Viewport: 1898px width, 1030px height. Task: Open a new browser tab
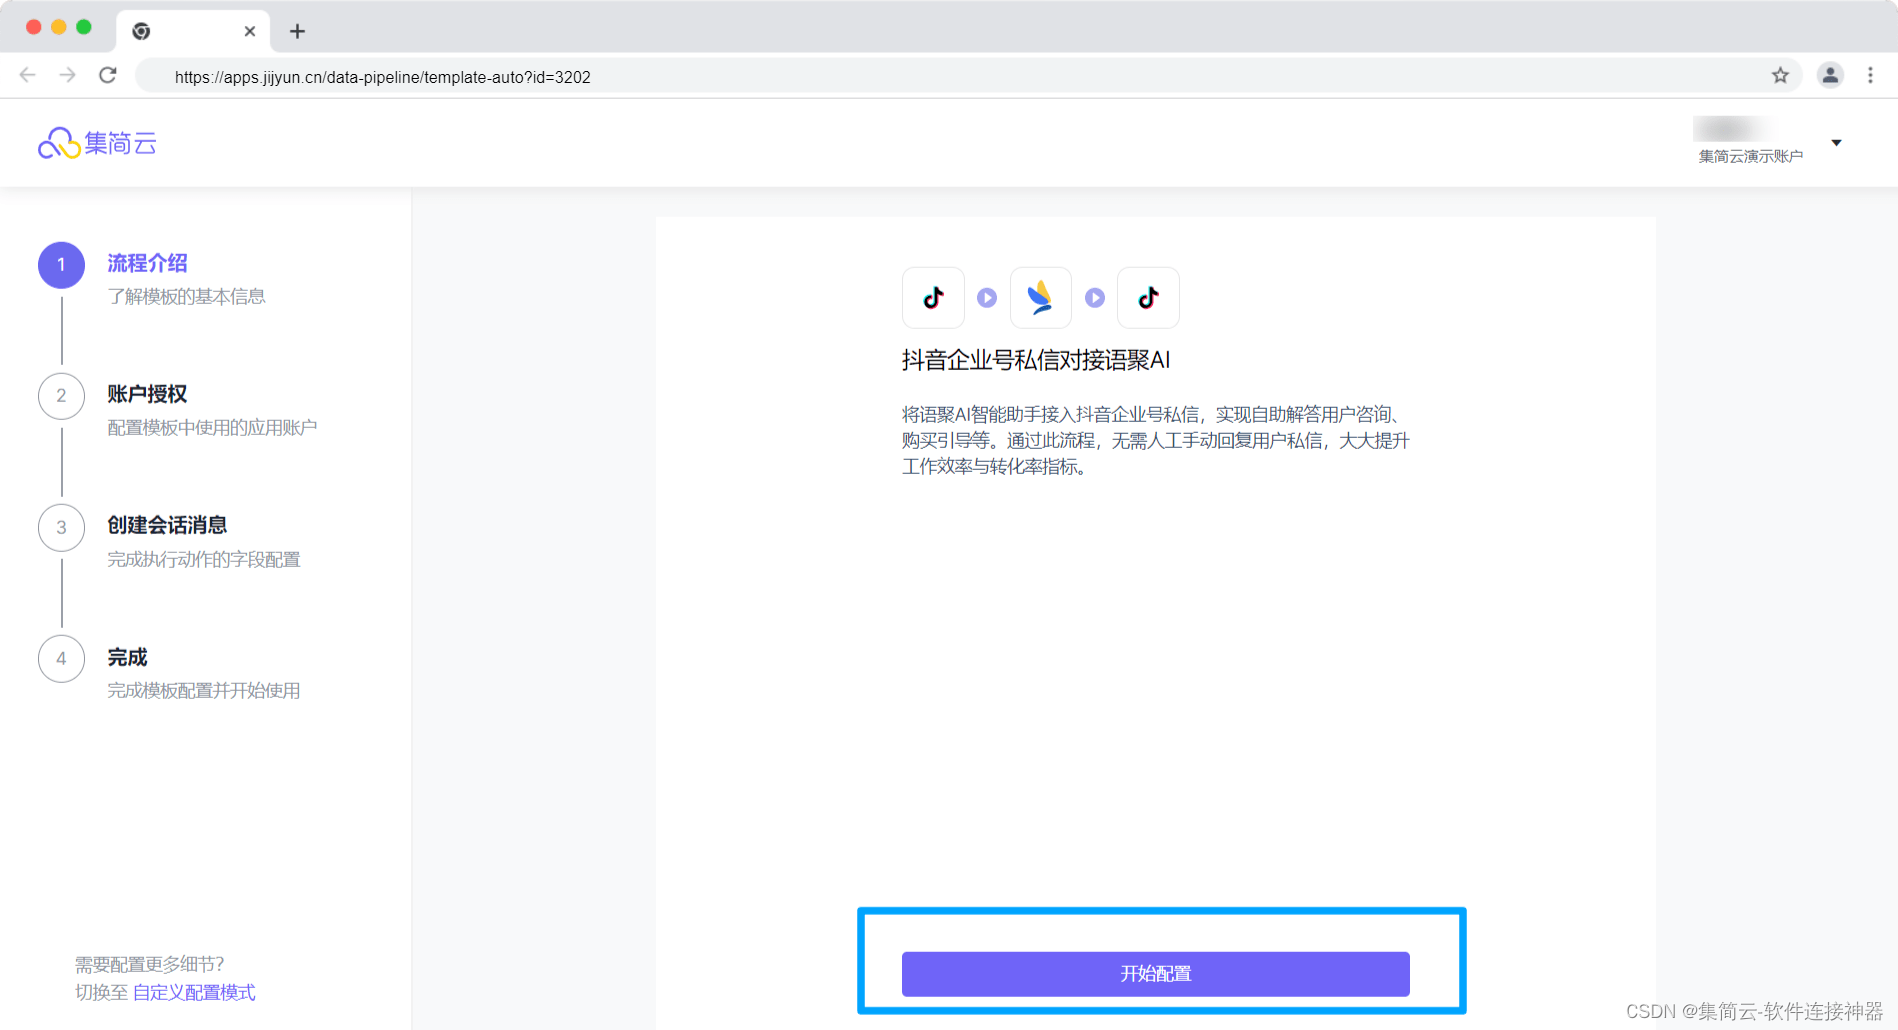pyautogui.click(x=297, y=31)
